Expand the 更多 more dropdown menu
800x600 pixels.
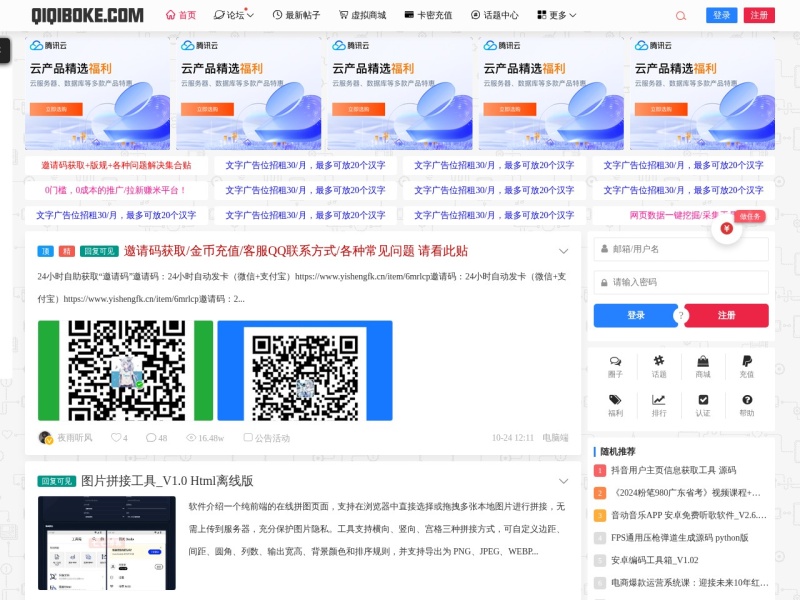pyautogui.click(x=557, y=15)
